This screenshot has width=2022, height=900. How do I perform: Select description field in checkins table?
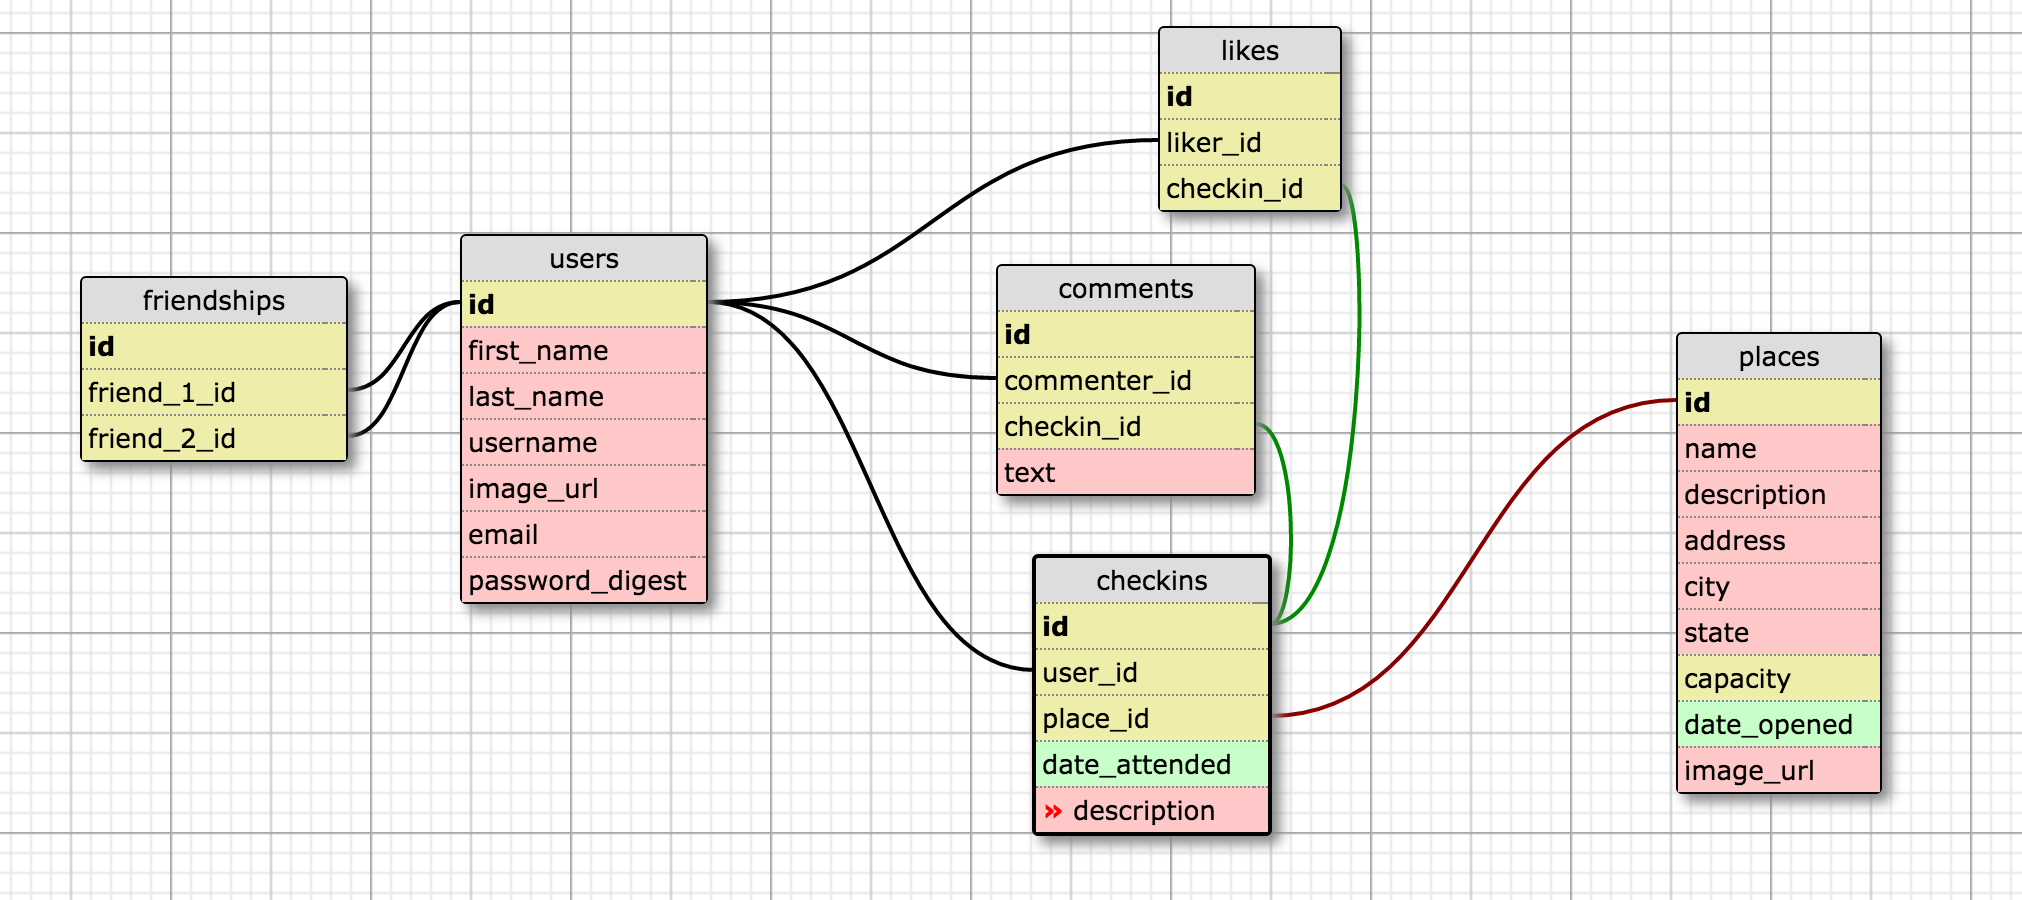coord(1152,810)
